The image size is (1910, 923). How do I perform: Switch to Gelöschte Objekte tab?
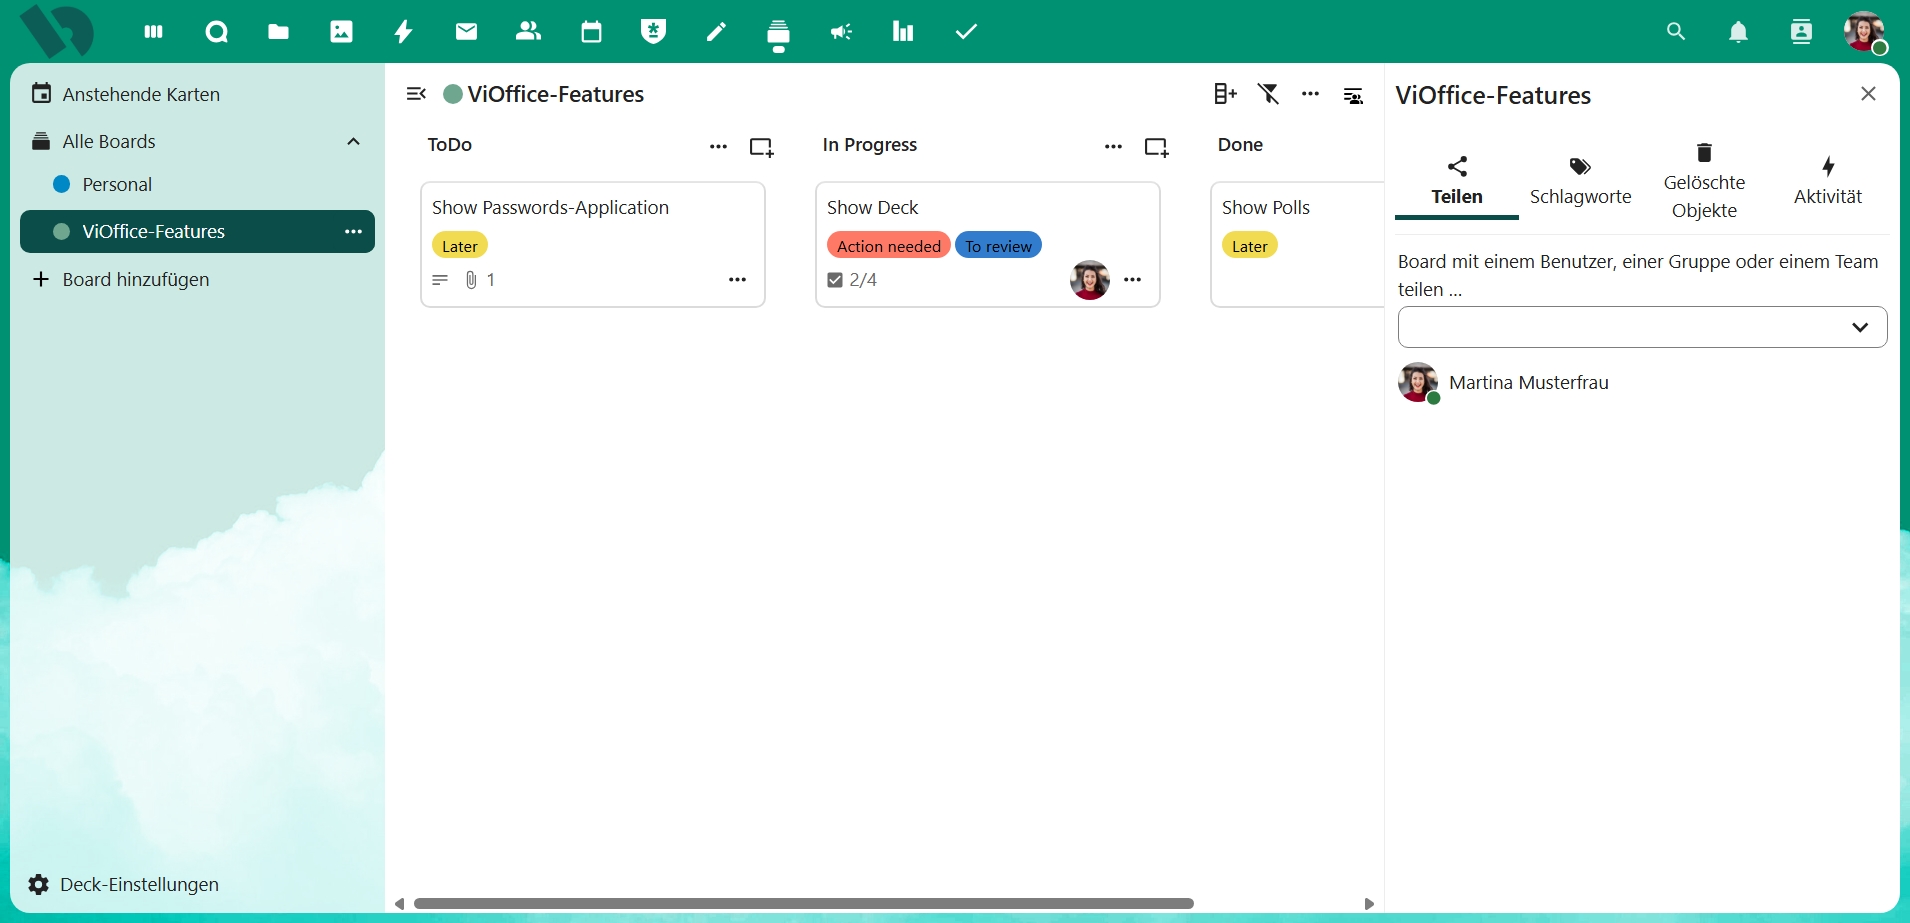[1705, 182]
